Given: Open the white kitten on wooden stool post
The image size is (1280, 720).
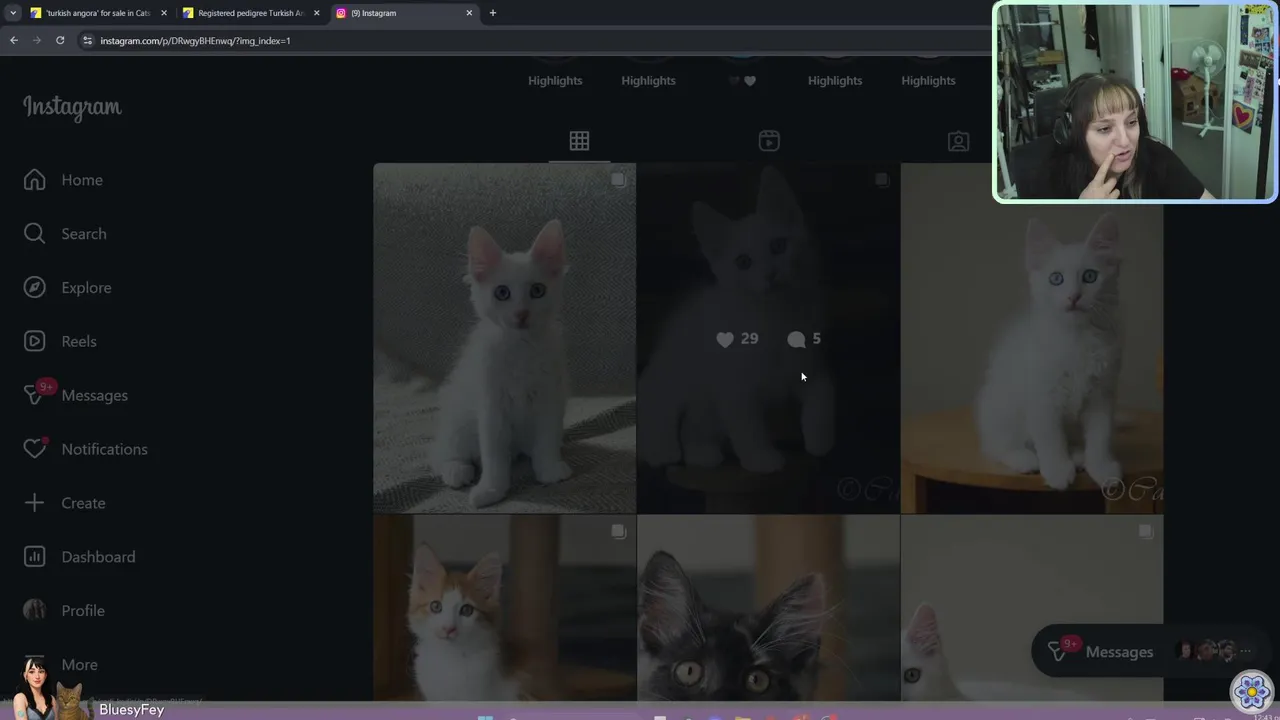Looking at the screenshot, I should coord(1032,338).
